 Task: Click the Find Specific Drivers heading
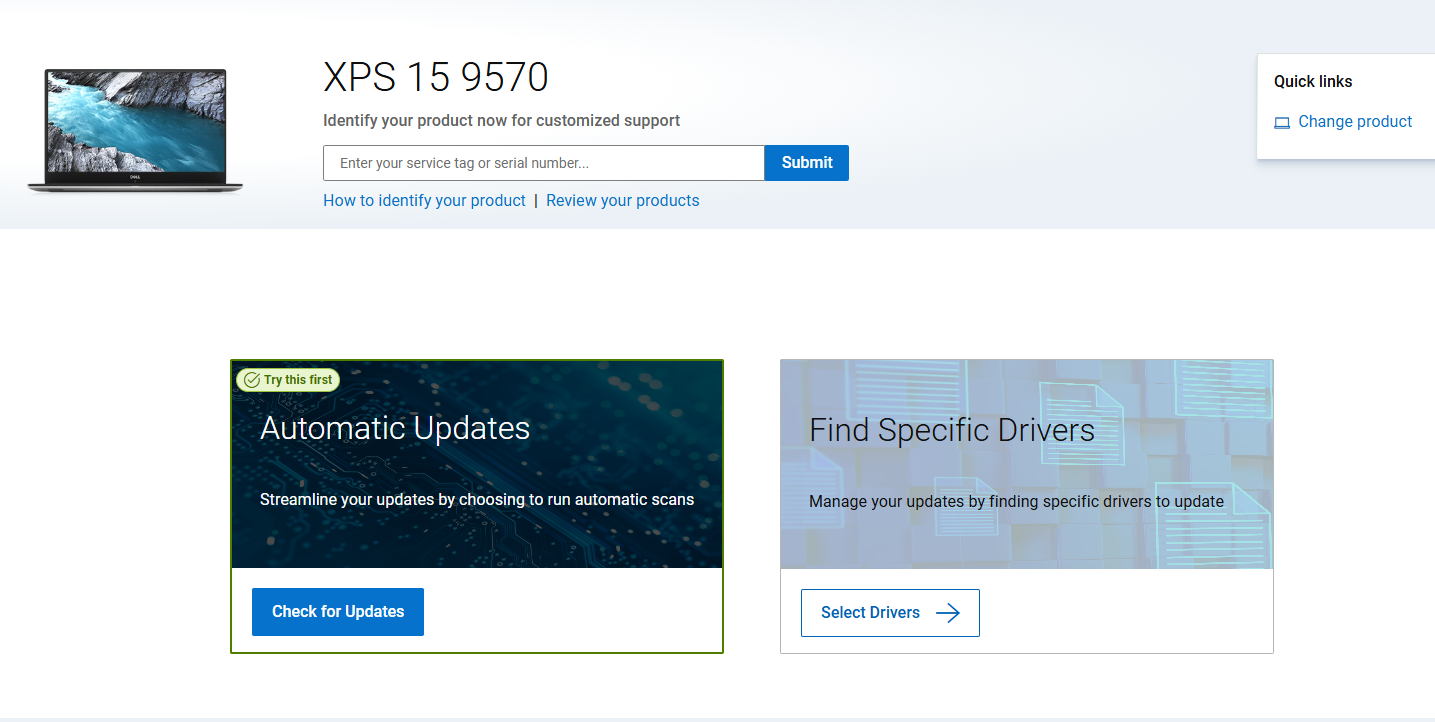coord(951,430)
